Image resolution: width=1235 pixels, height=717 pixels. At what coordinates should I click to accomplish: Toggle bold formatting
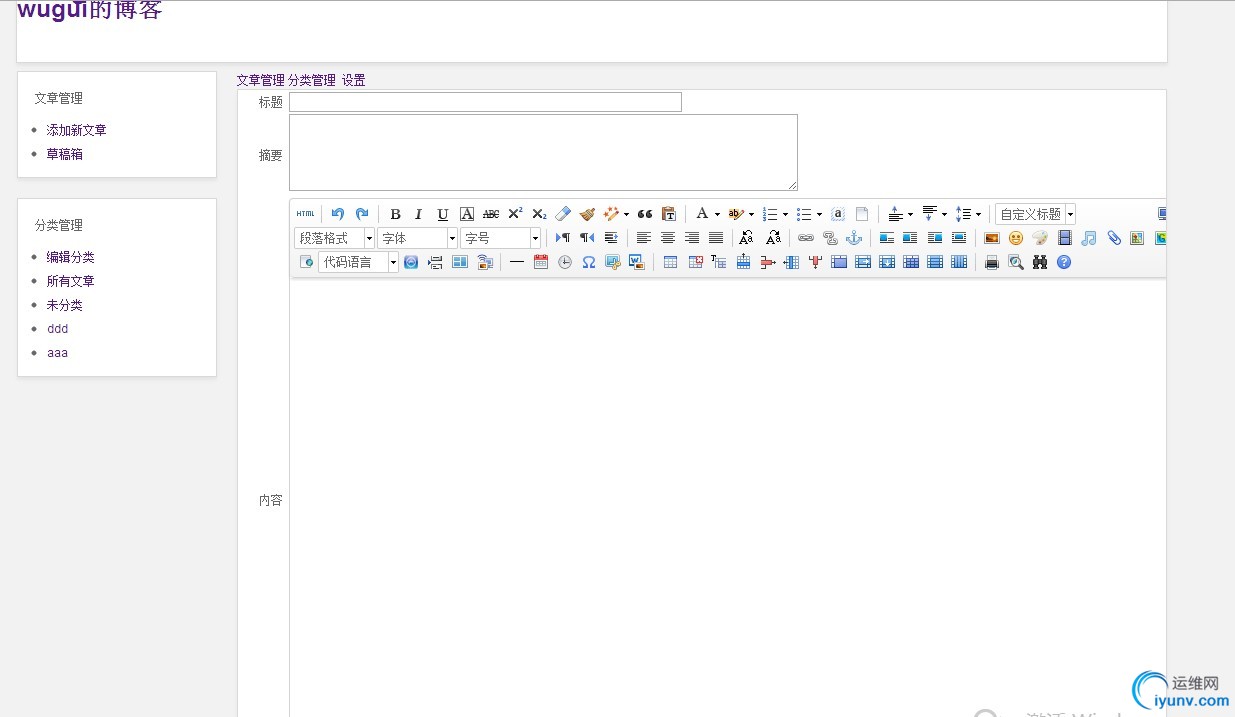click(395, 214)
